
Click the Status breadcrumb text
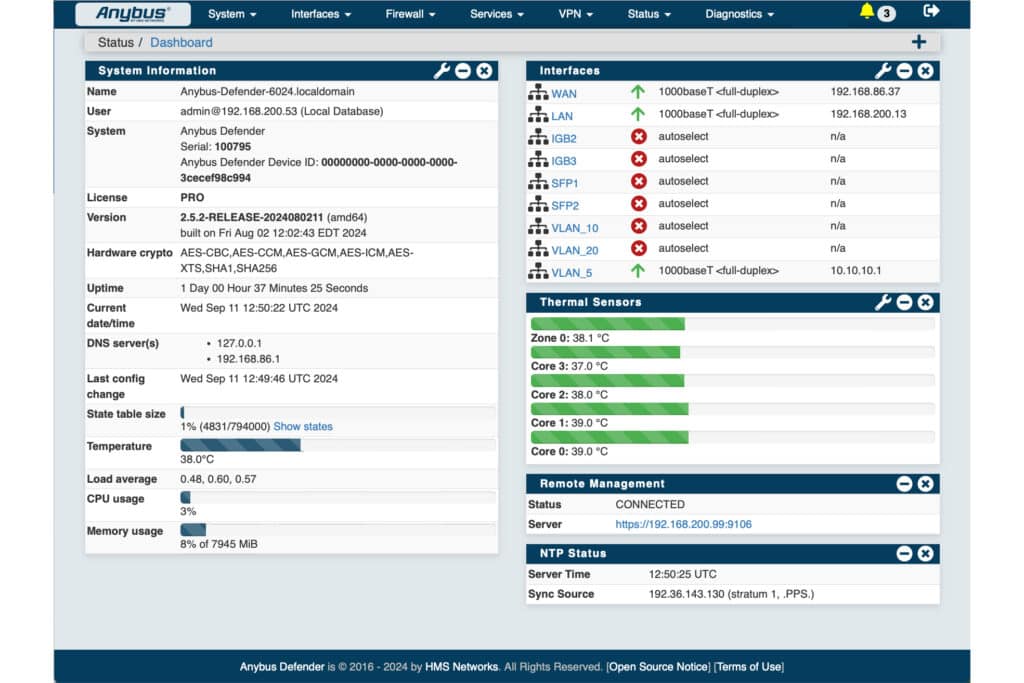(x=116, y=42)
